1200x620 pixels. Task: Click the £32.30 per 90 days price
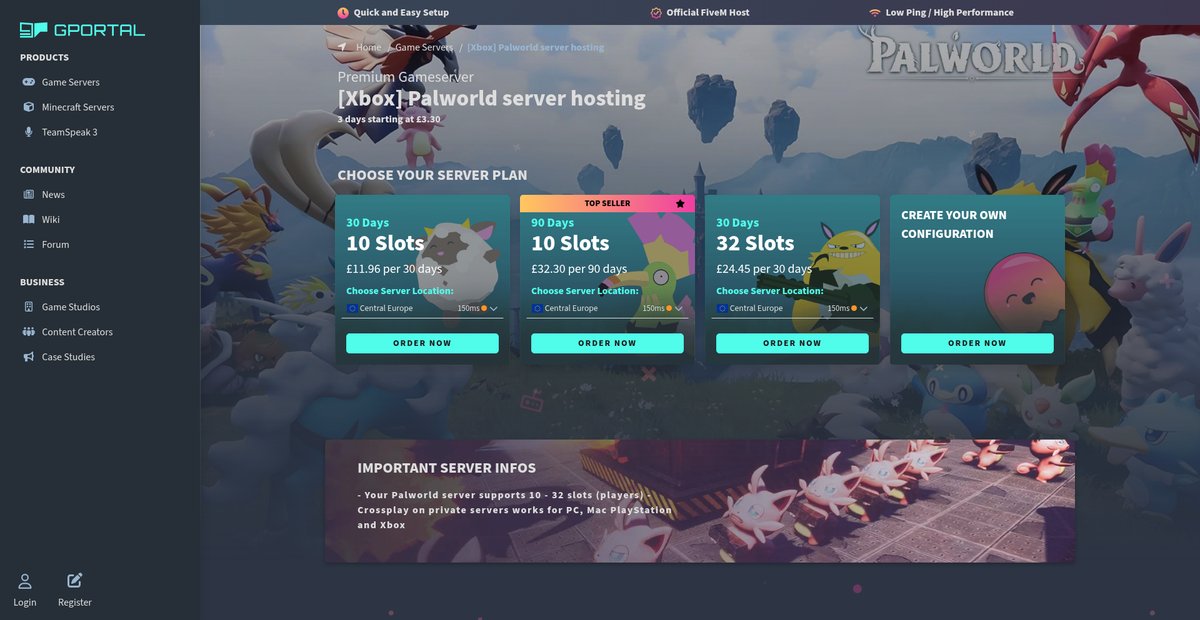click(579, 269)
